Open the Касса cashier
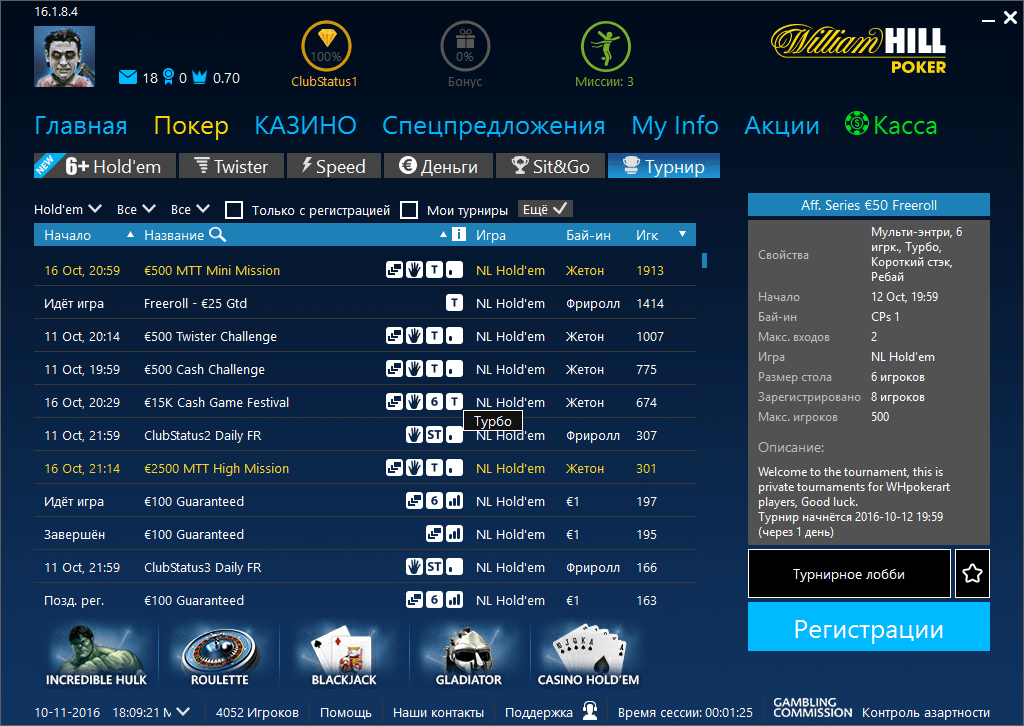 pyautogui.click(x=891, y=124)
